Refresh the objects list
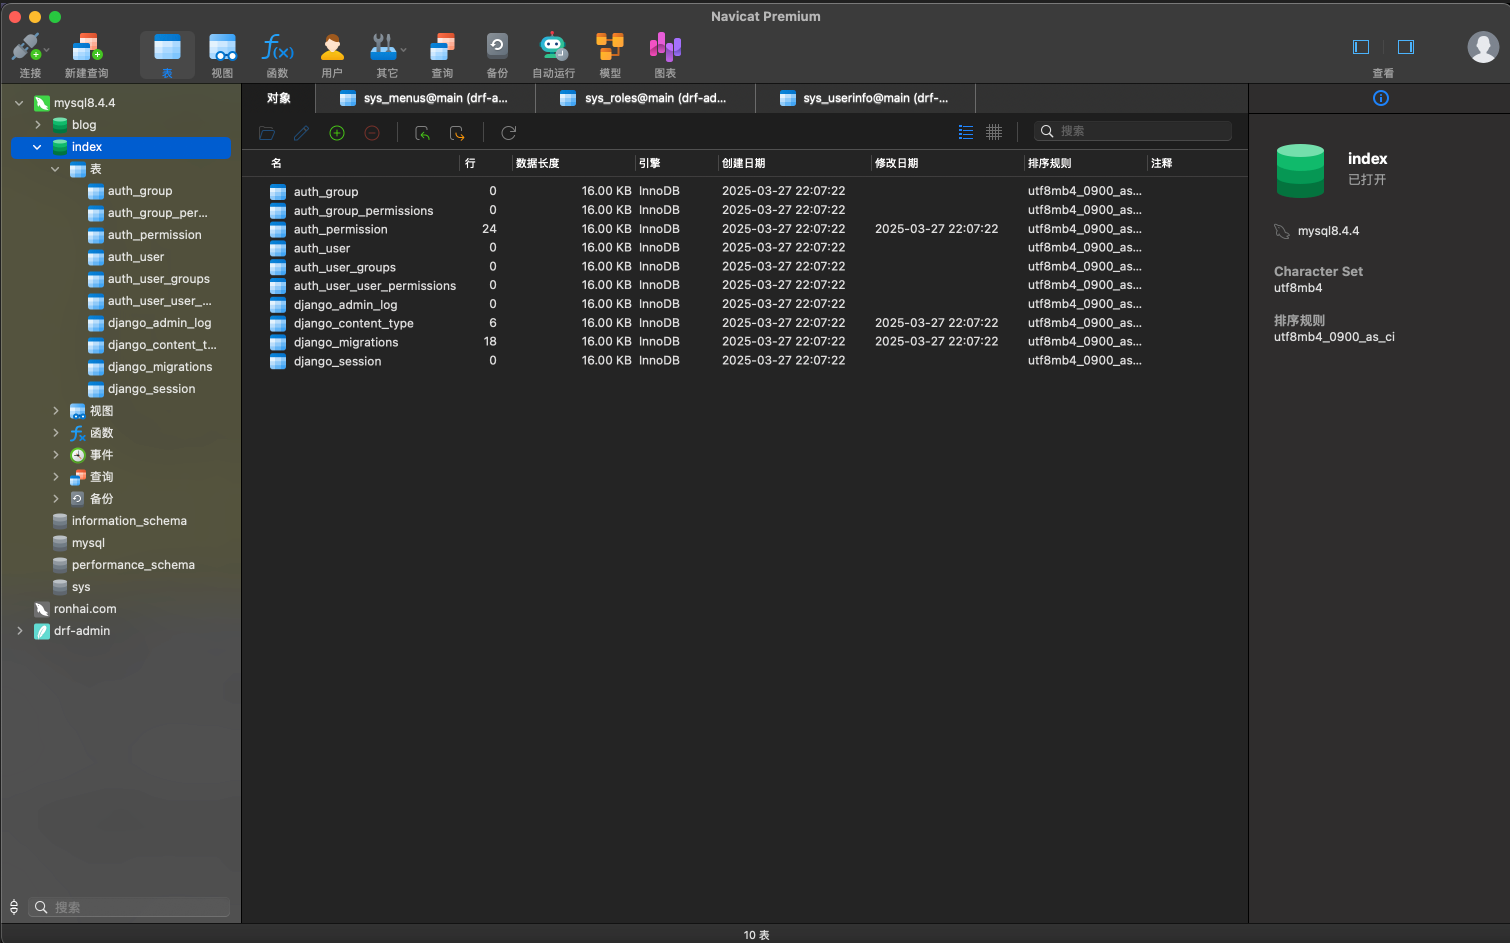The width and height of the screenshot is (1510, 943). (x=509, y=133)
